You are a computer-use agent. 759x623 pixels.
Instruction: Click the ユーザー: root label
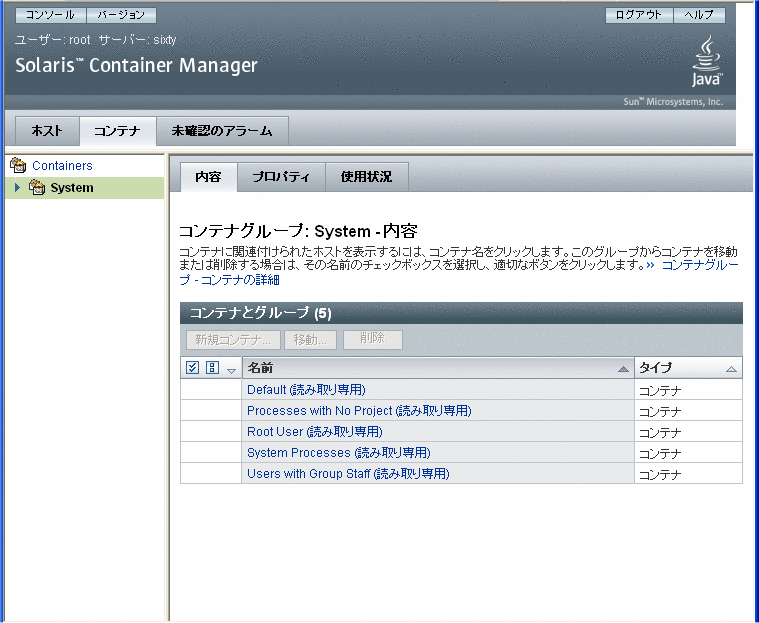click(53, 40)
